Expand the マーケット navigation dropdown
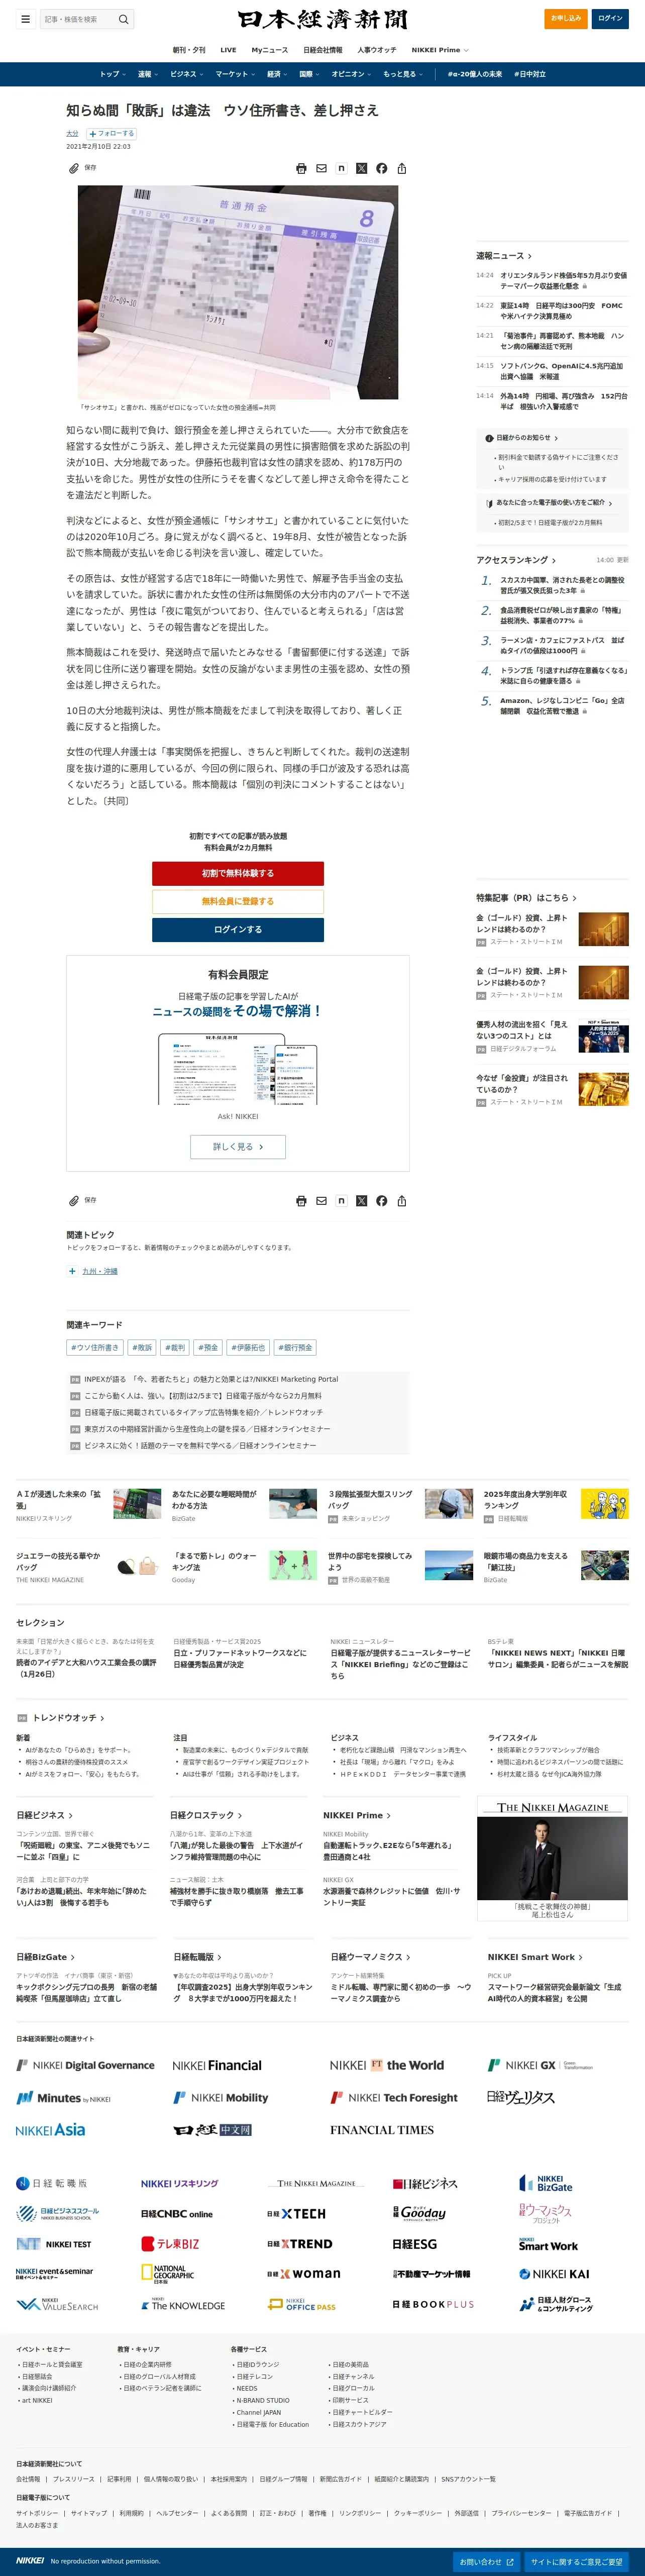Viewport: 645px width, 2576px height. (235, 74)
